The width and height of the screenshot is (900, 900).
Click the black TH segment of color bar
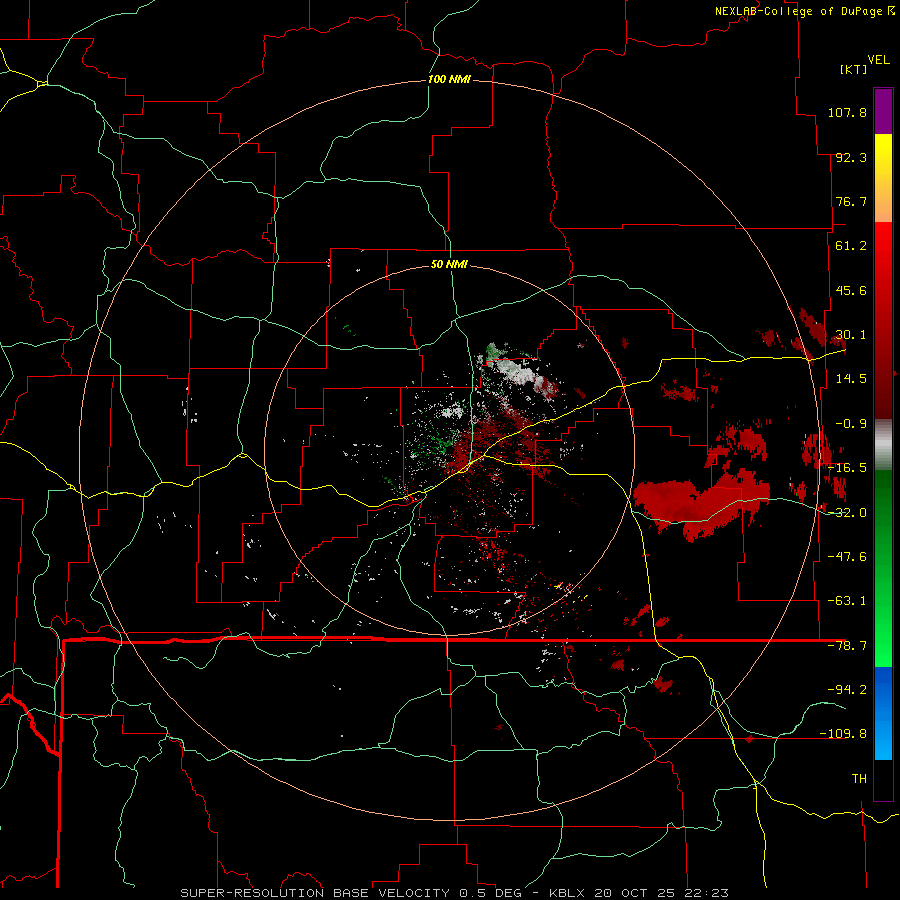883,779
